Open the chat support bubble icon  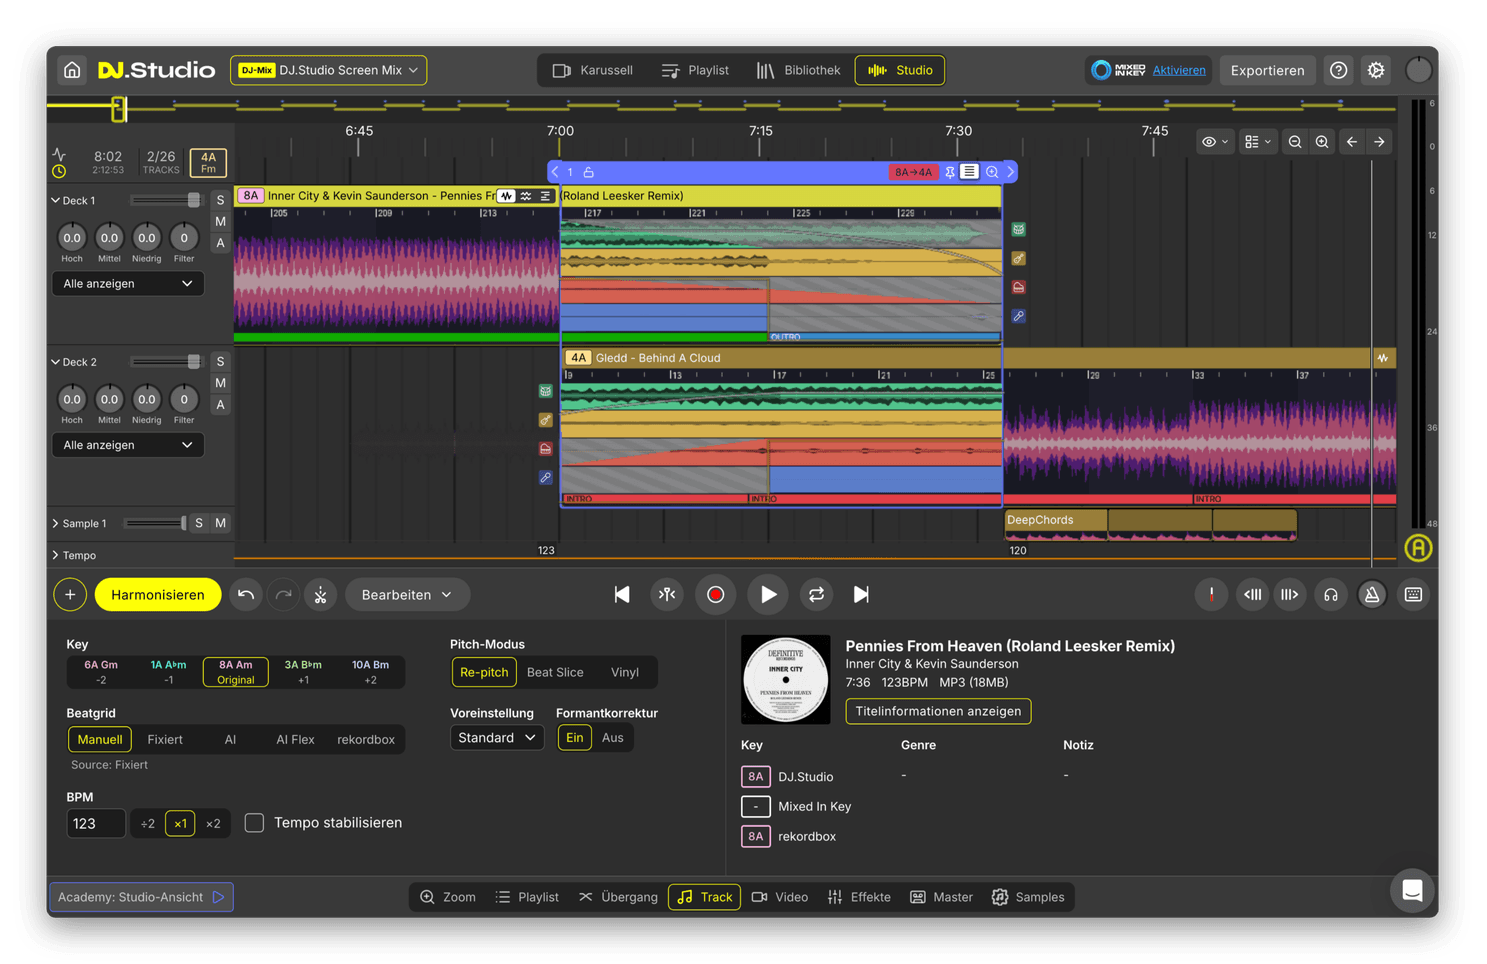point(1412,890)
